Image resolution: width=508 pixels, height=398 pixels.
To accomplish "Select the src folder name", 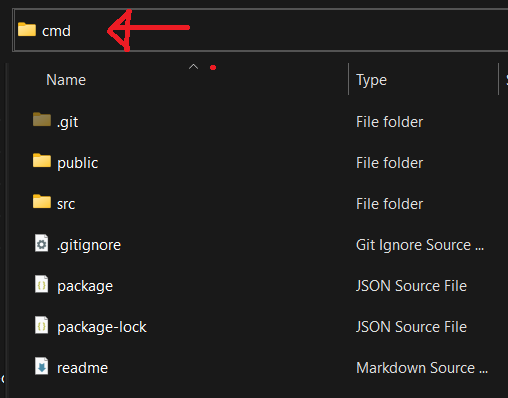I will 66,204.
